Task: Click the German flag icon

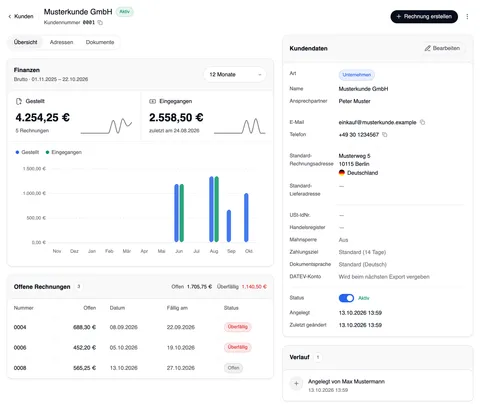Action: [342, 173]
